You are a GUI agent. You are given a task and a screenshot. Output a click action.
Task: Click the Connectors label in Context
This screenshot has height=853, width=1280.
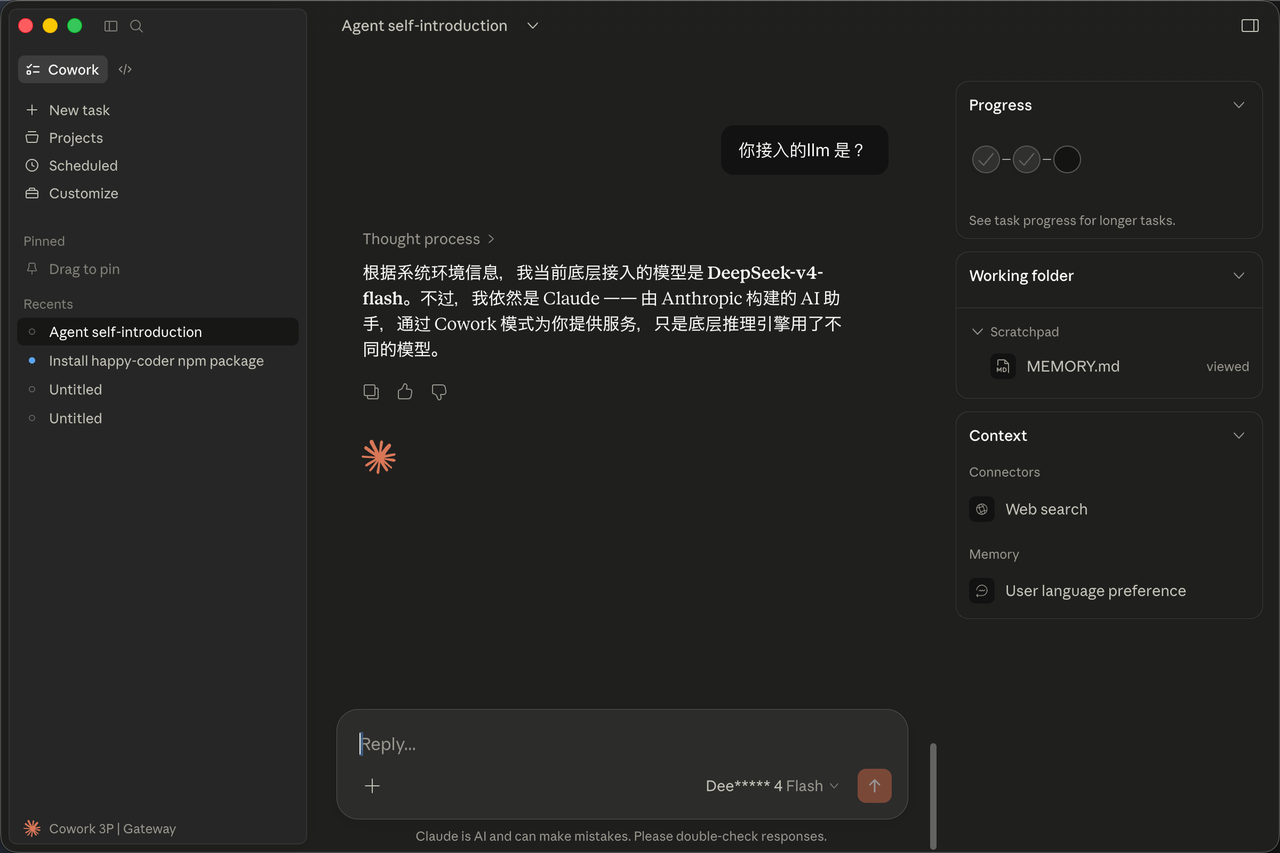(x=1004, y=472)
